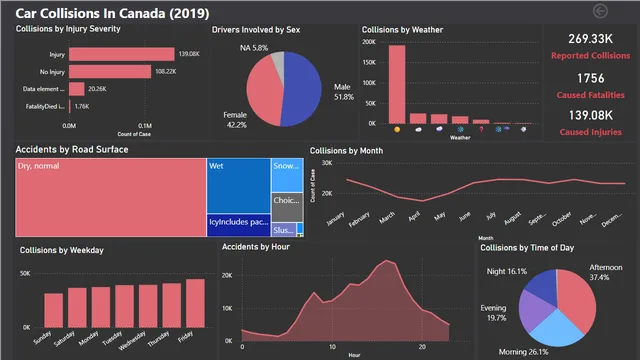Image resolution: width=640 pixels, height=360 pixels.
Task: Click the 269.33K Reported Collisions card value
Action: tap(591, 39)
